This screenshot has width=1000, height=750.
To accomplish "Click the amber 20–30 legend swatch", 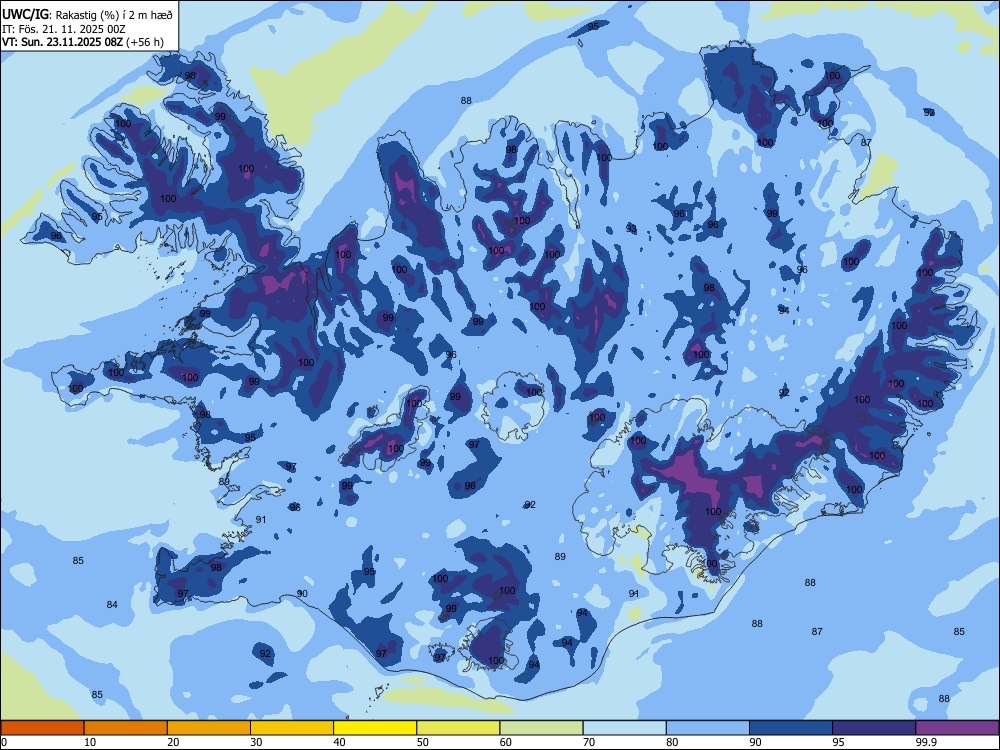I will click(x=209, y=728).
